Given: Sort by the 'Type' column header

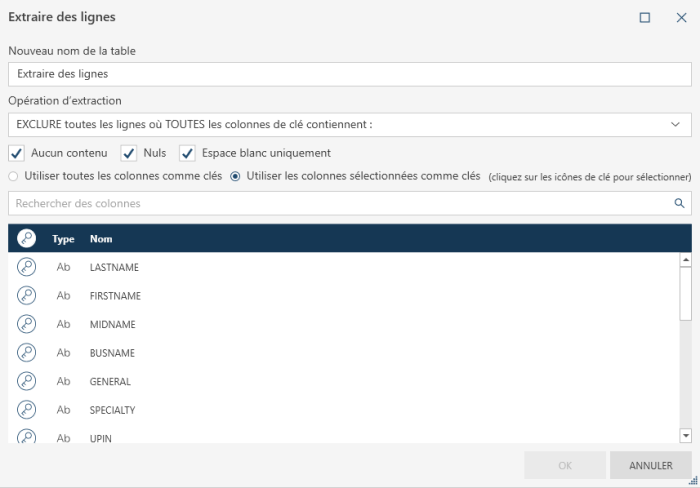Looking at the screenshot, I should 63,239.
